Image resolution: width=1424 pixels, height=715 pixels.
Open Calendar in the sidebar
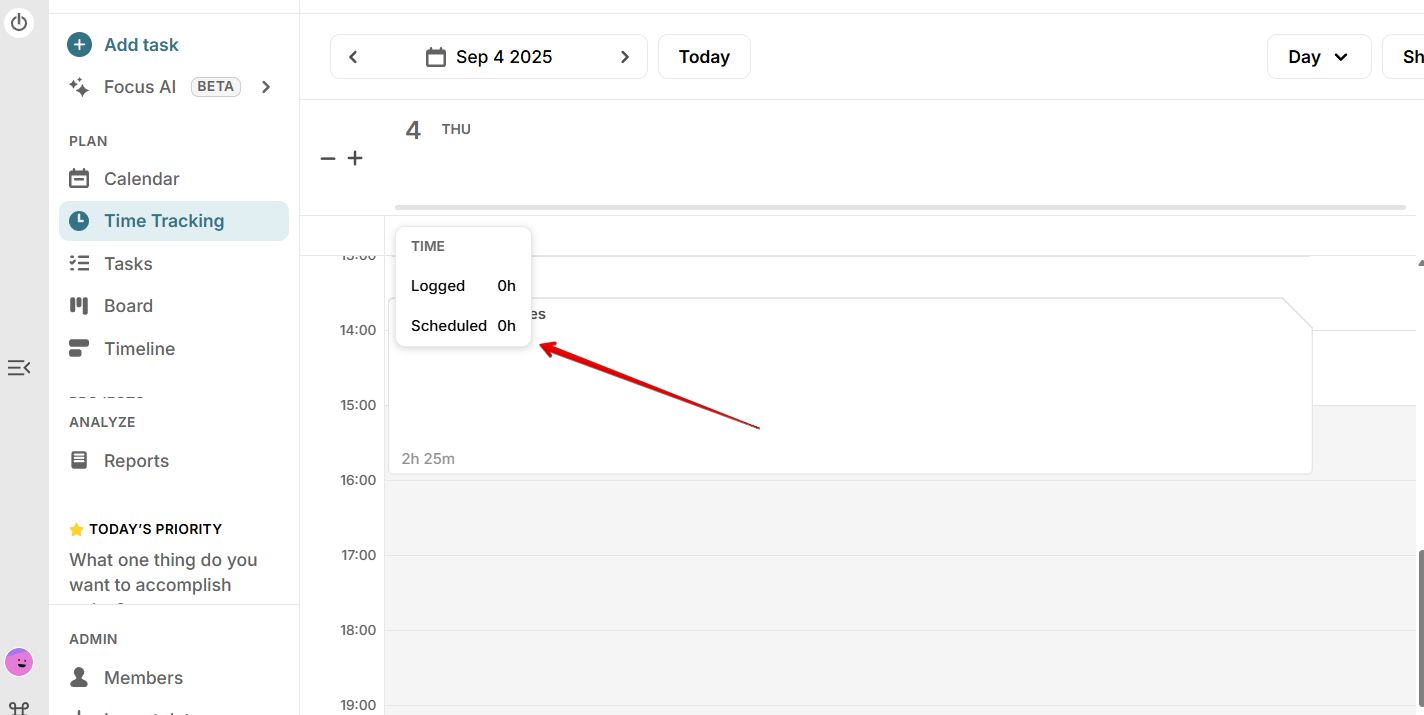[141, 179]
